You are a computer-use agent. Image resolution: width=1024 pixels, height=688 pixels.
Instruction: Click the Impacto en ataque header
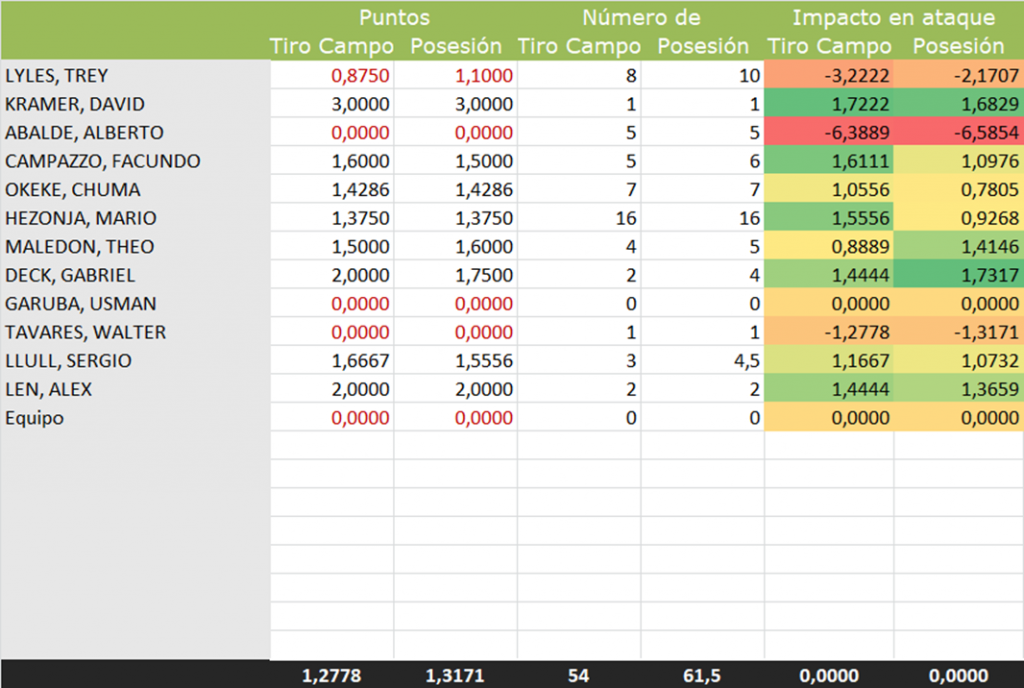[893, 18]
